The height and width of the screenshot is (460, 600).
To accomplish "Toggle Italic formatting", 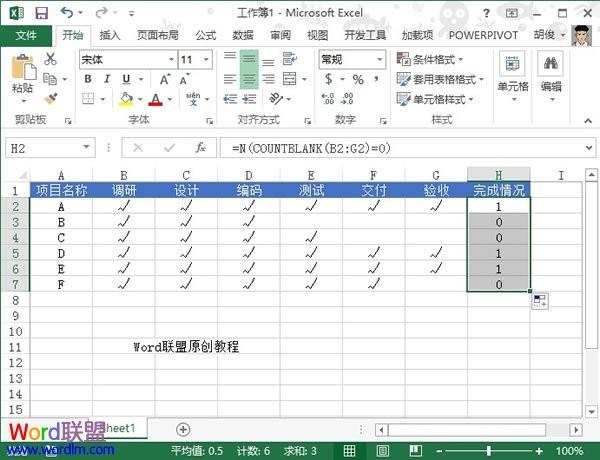I will pyautogui.click(x=106, y=80).
